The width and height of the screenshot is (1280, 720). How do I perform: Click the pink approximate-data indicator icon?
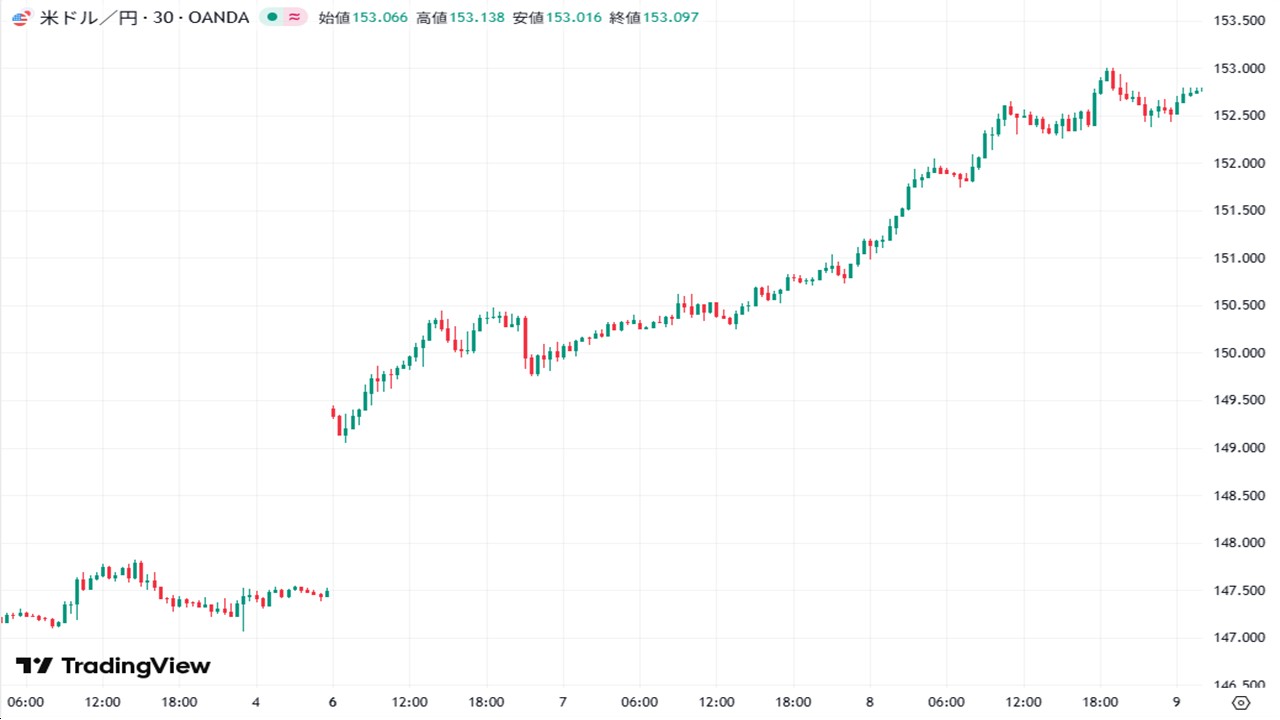(295, 18)
